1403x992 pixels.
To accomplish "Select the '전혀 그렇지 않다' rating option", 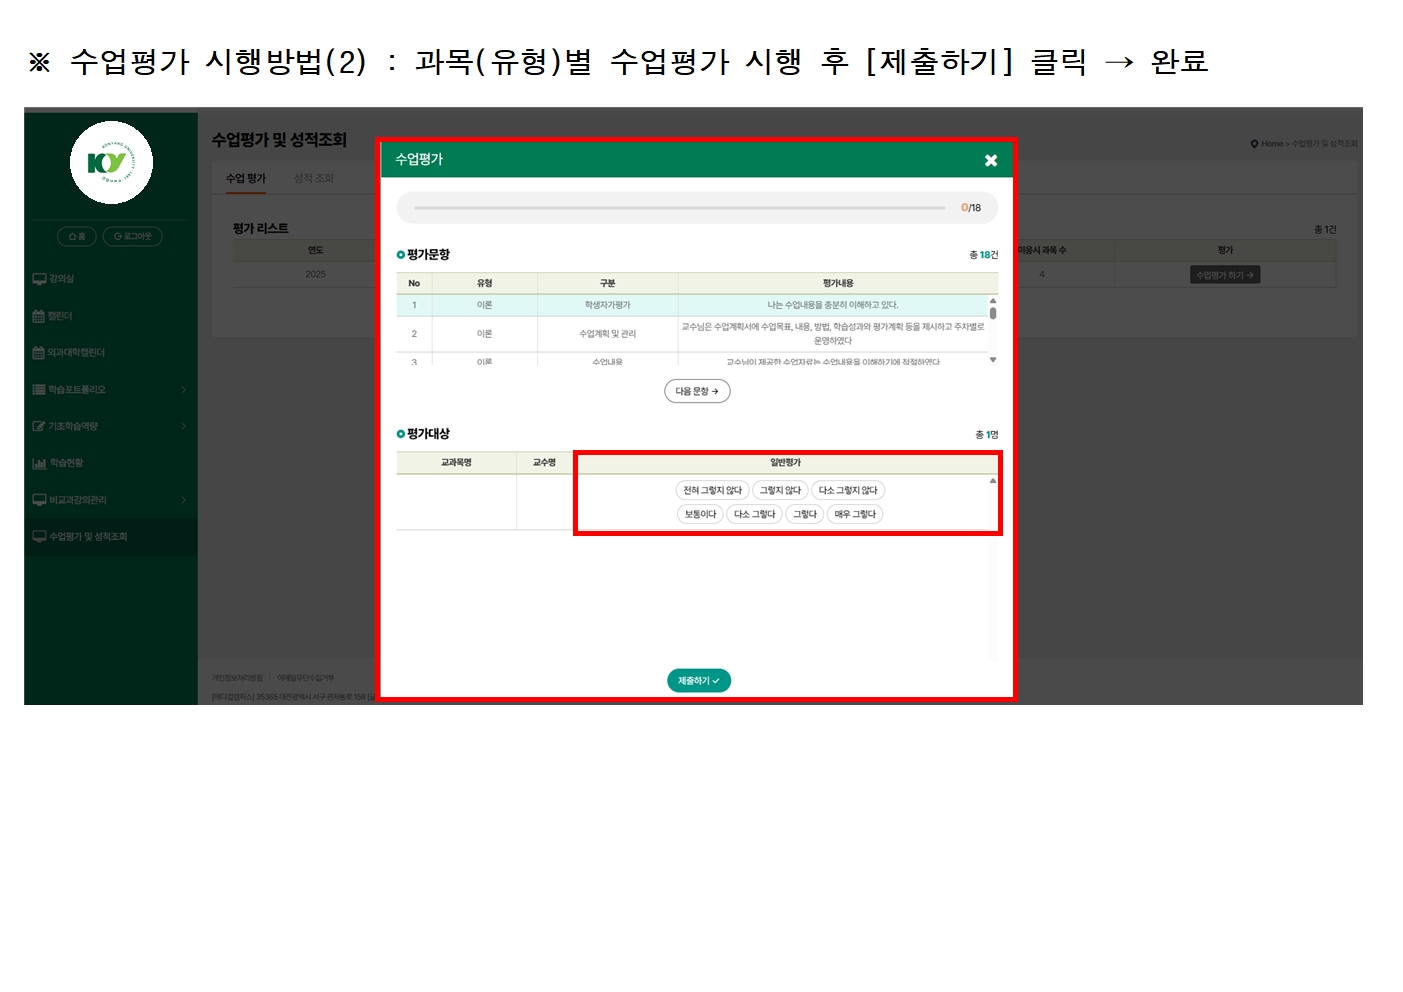I will (712, 490).
